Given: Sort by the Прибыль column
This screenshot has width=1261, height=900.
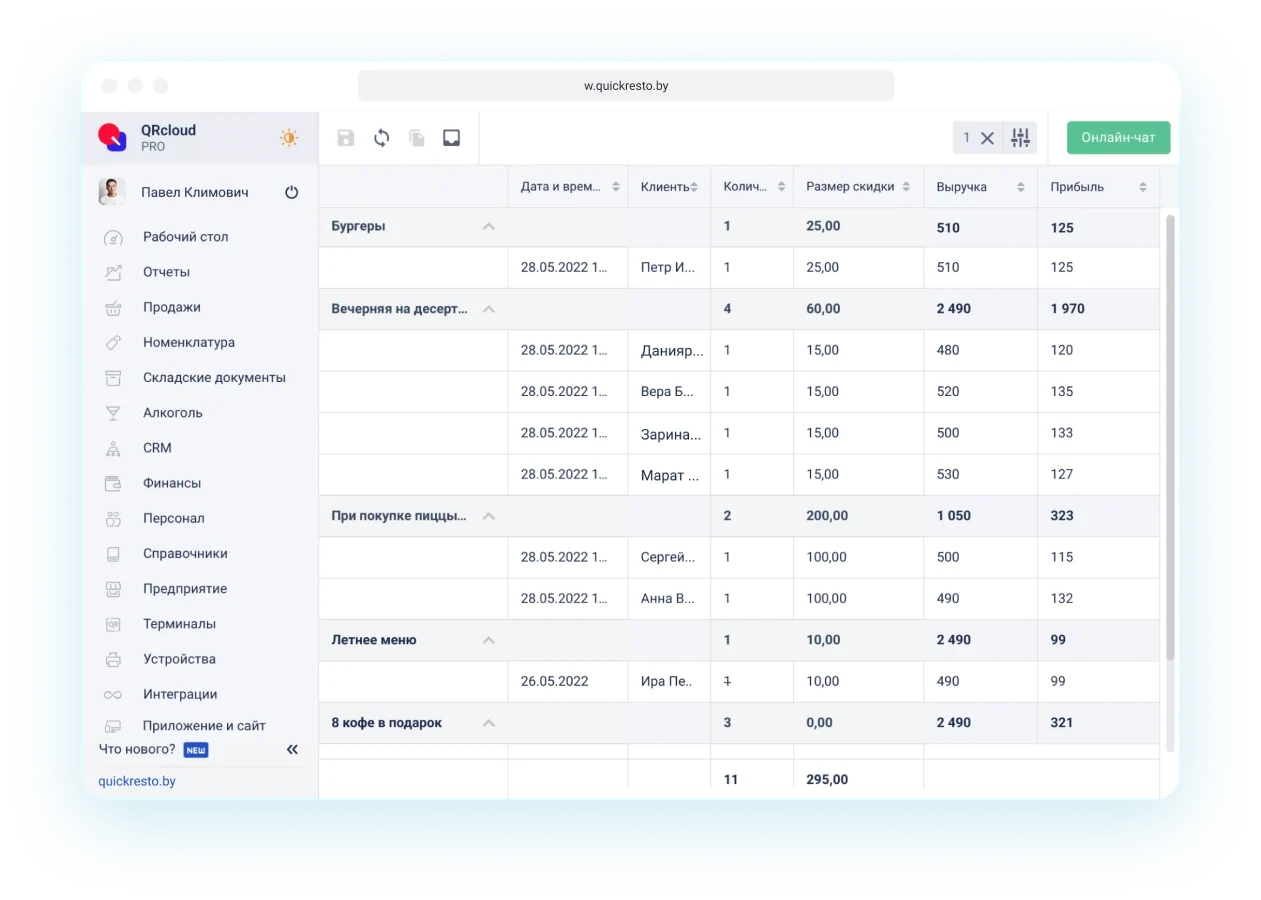Looking at the screenshot, I should [1142, 187].
